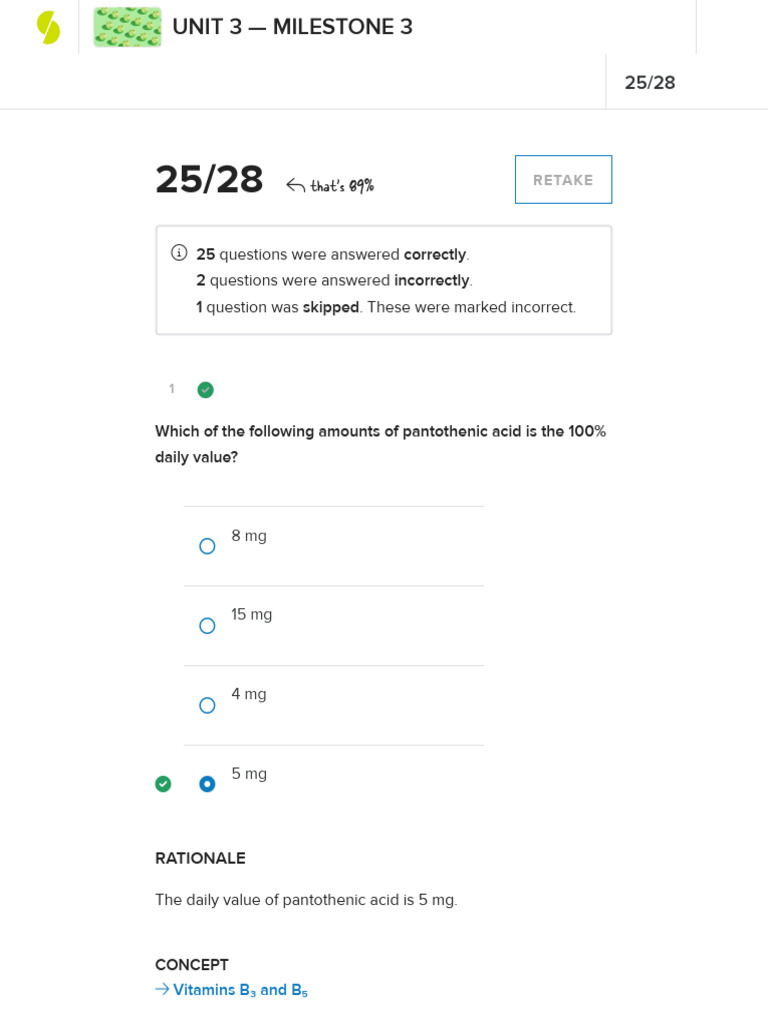Click the handwritten arrow next to score

pyautogui.click(x=295, y=185)
